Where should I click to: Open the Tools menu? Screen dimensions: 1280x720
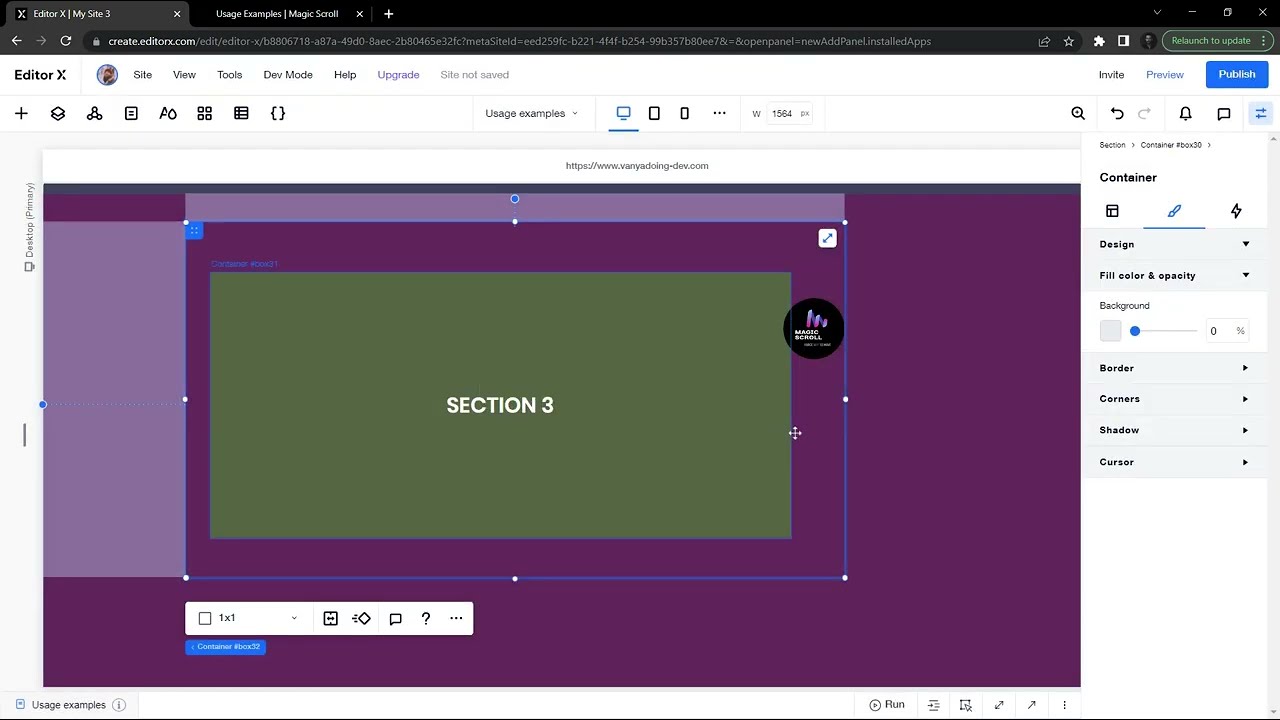click(x=230, y=75)
